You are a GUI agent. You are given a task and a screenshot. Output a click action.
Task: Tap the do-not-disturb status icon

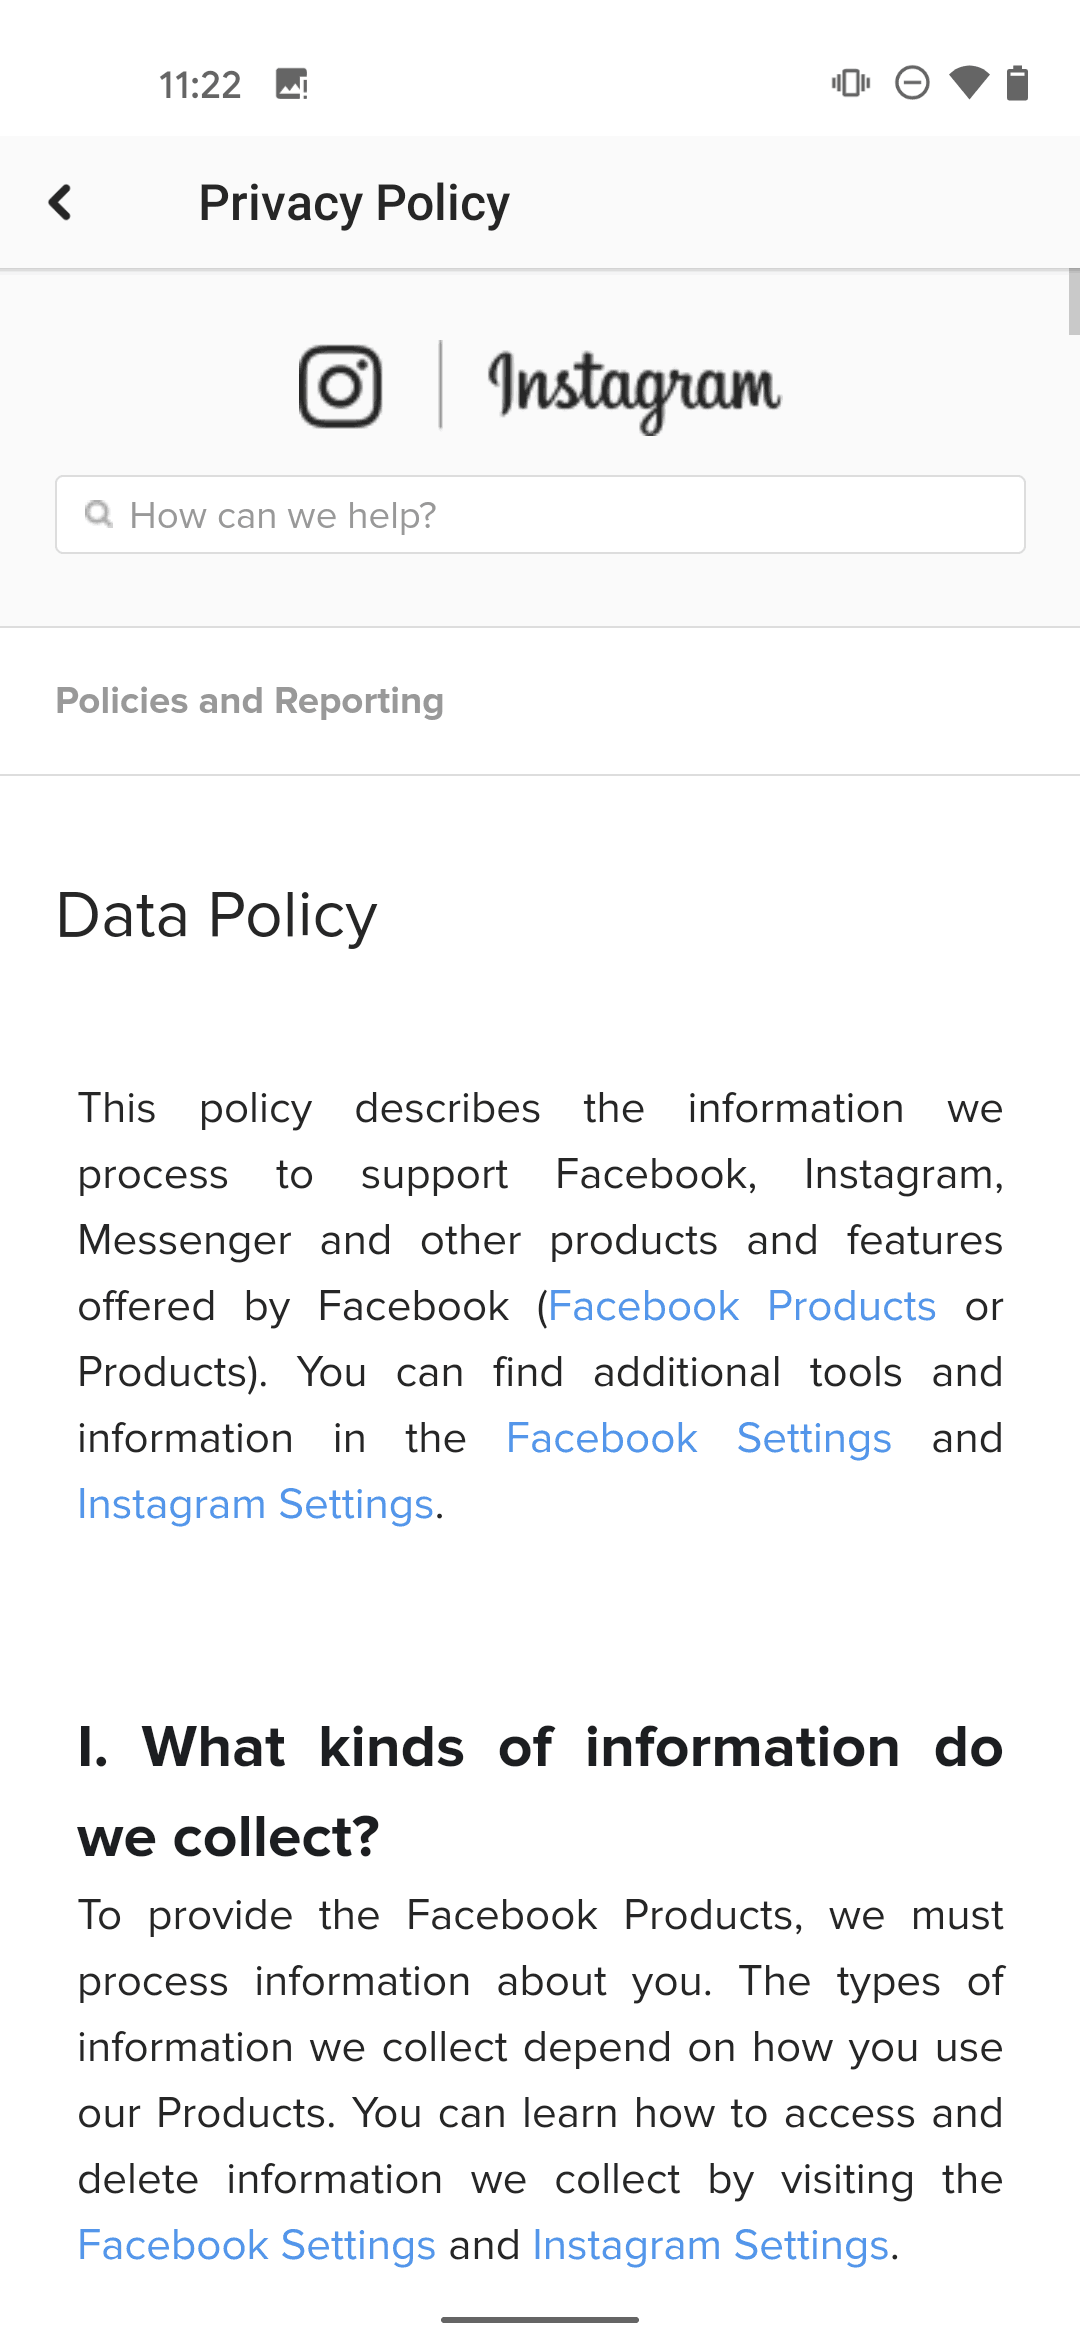click(912, 83)
